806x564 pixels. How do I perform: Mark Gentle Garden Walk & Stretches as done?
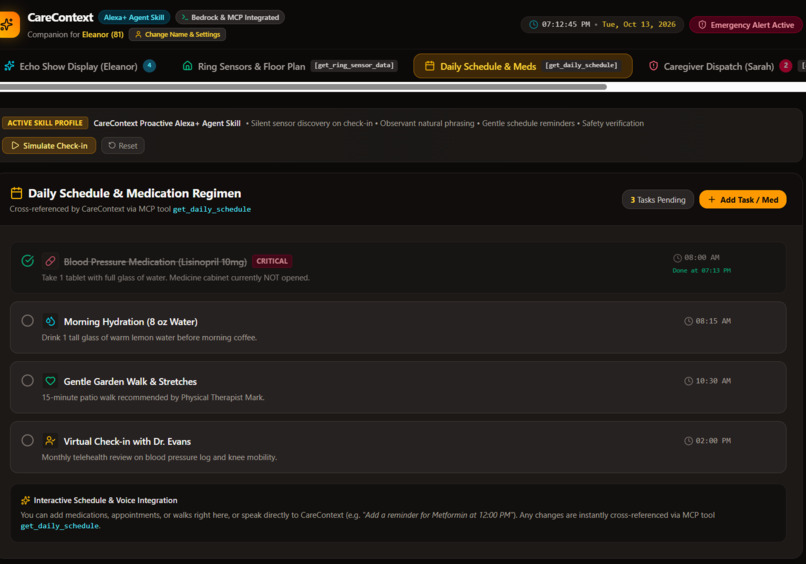pyautogui.click(x=28, y=380)
